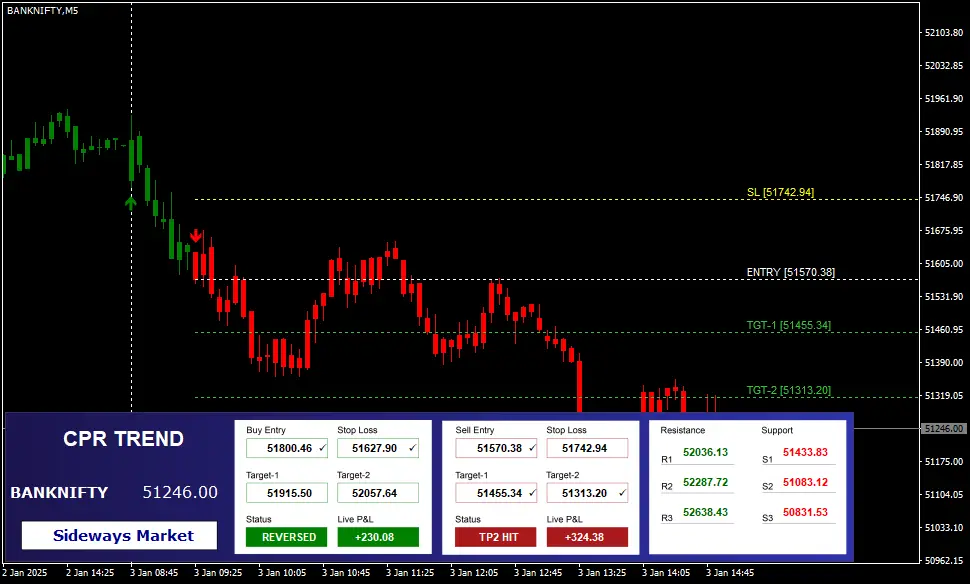Select the Sell Entry field showing 51570.38

496,448
